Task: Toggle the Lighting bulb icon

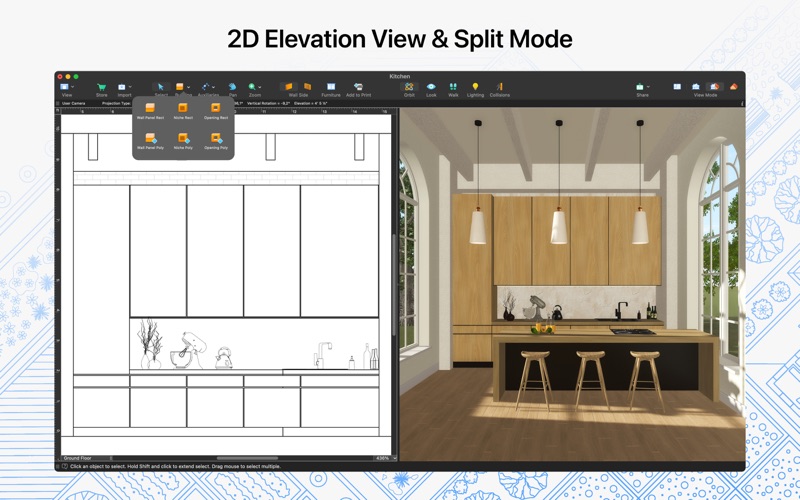Action: pos(475,87)
